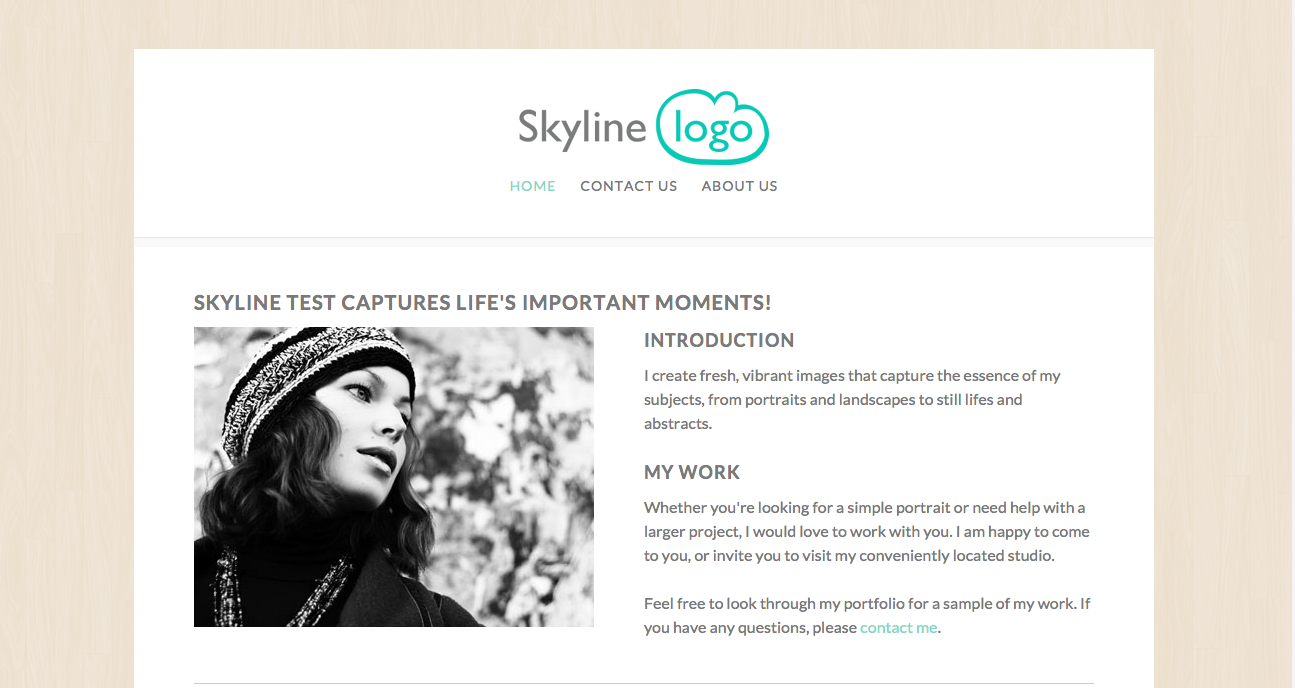Follow the teal contact me link

(x=899, y=628)
